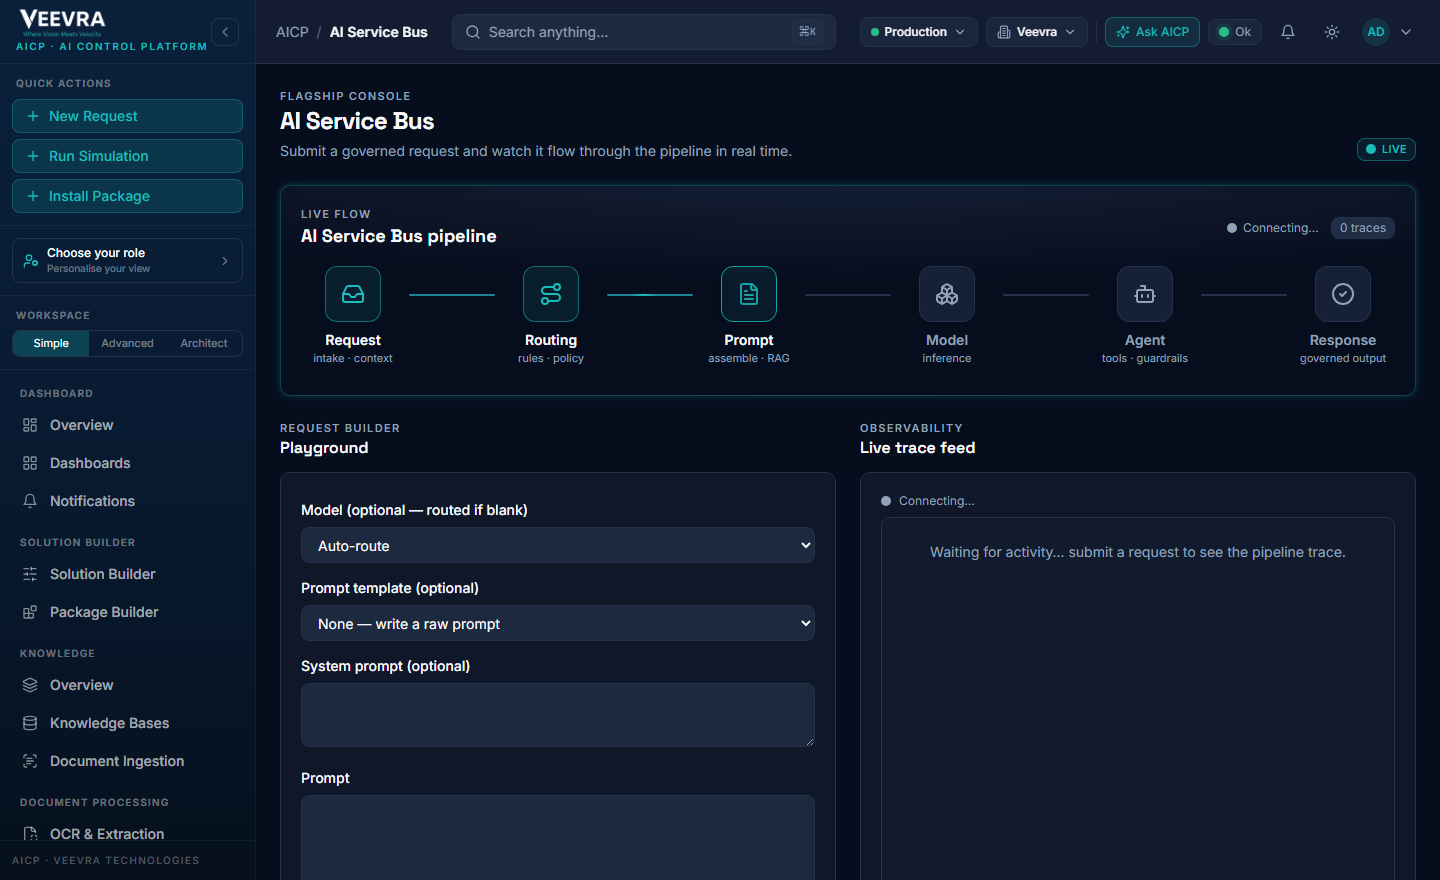Go to Notifications in the sidebar

point(127,501)
